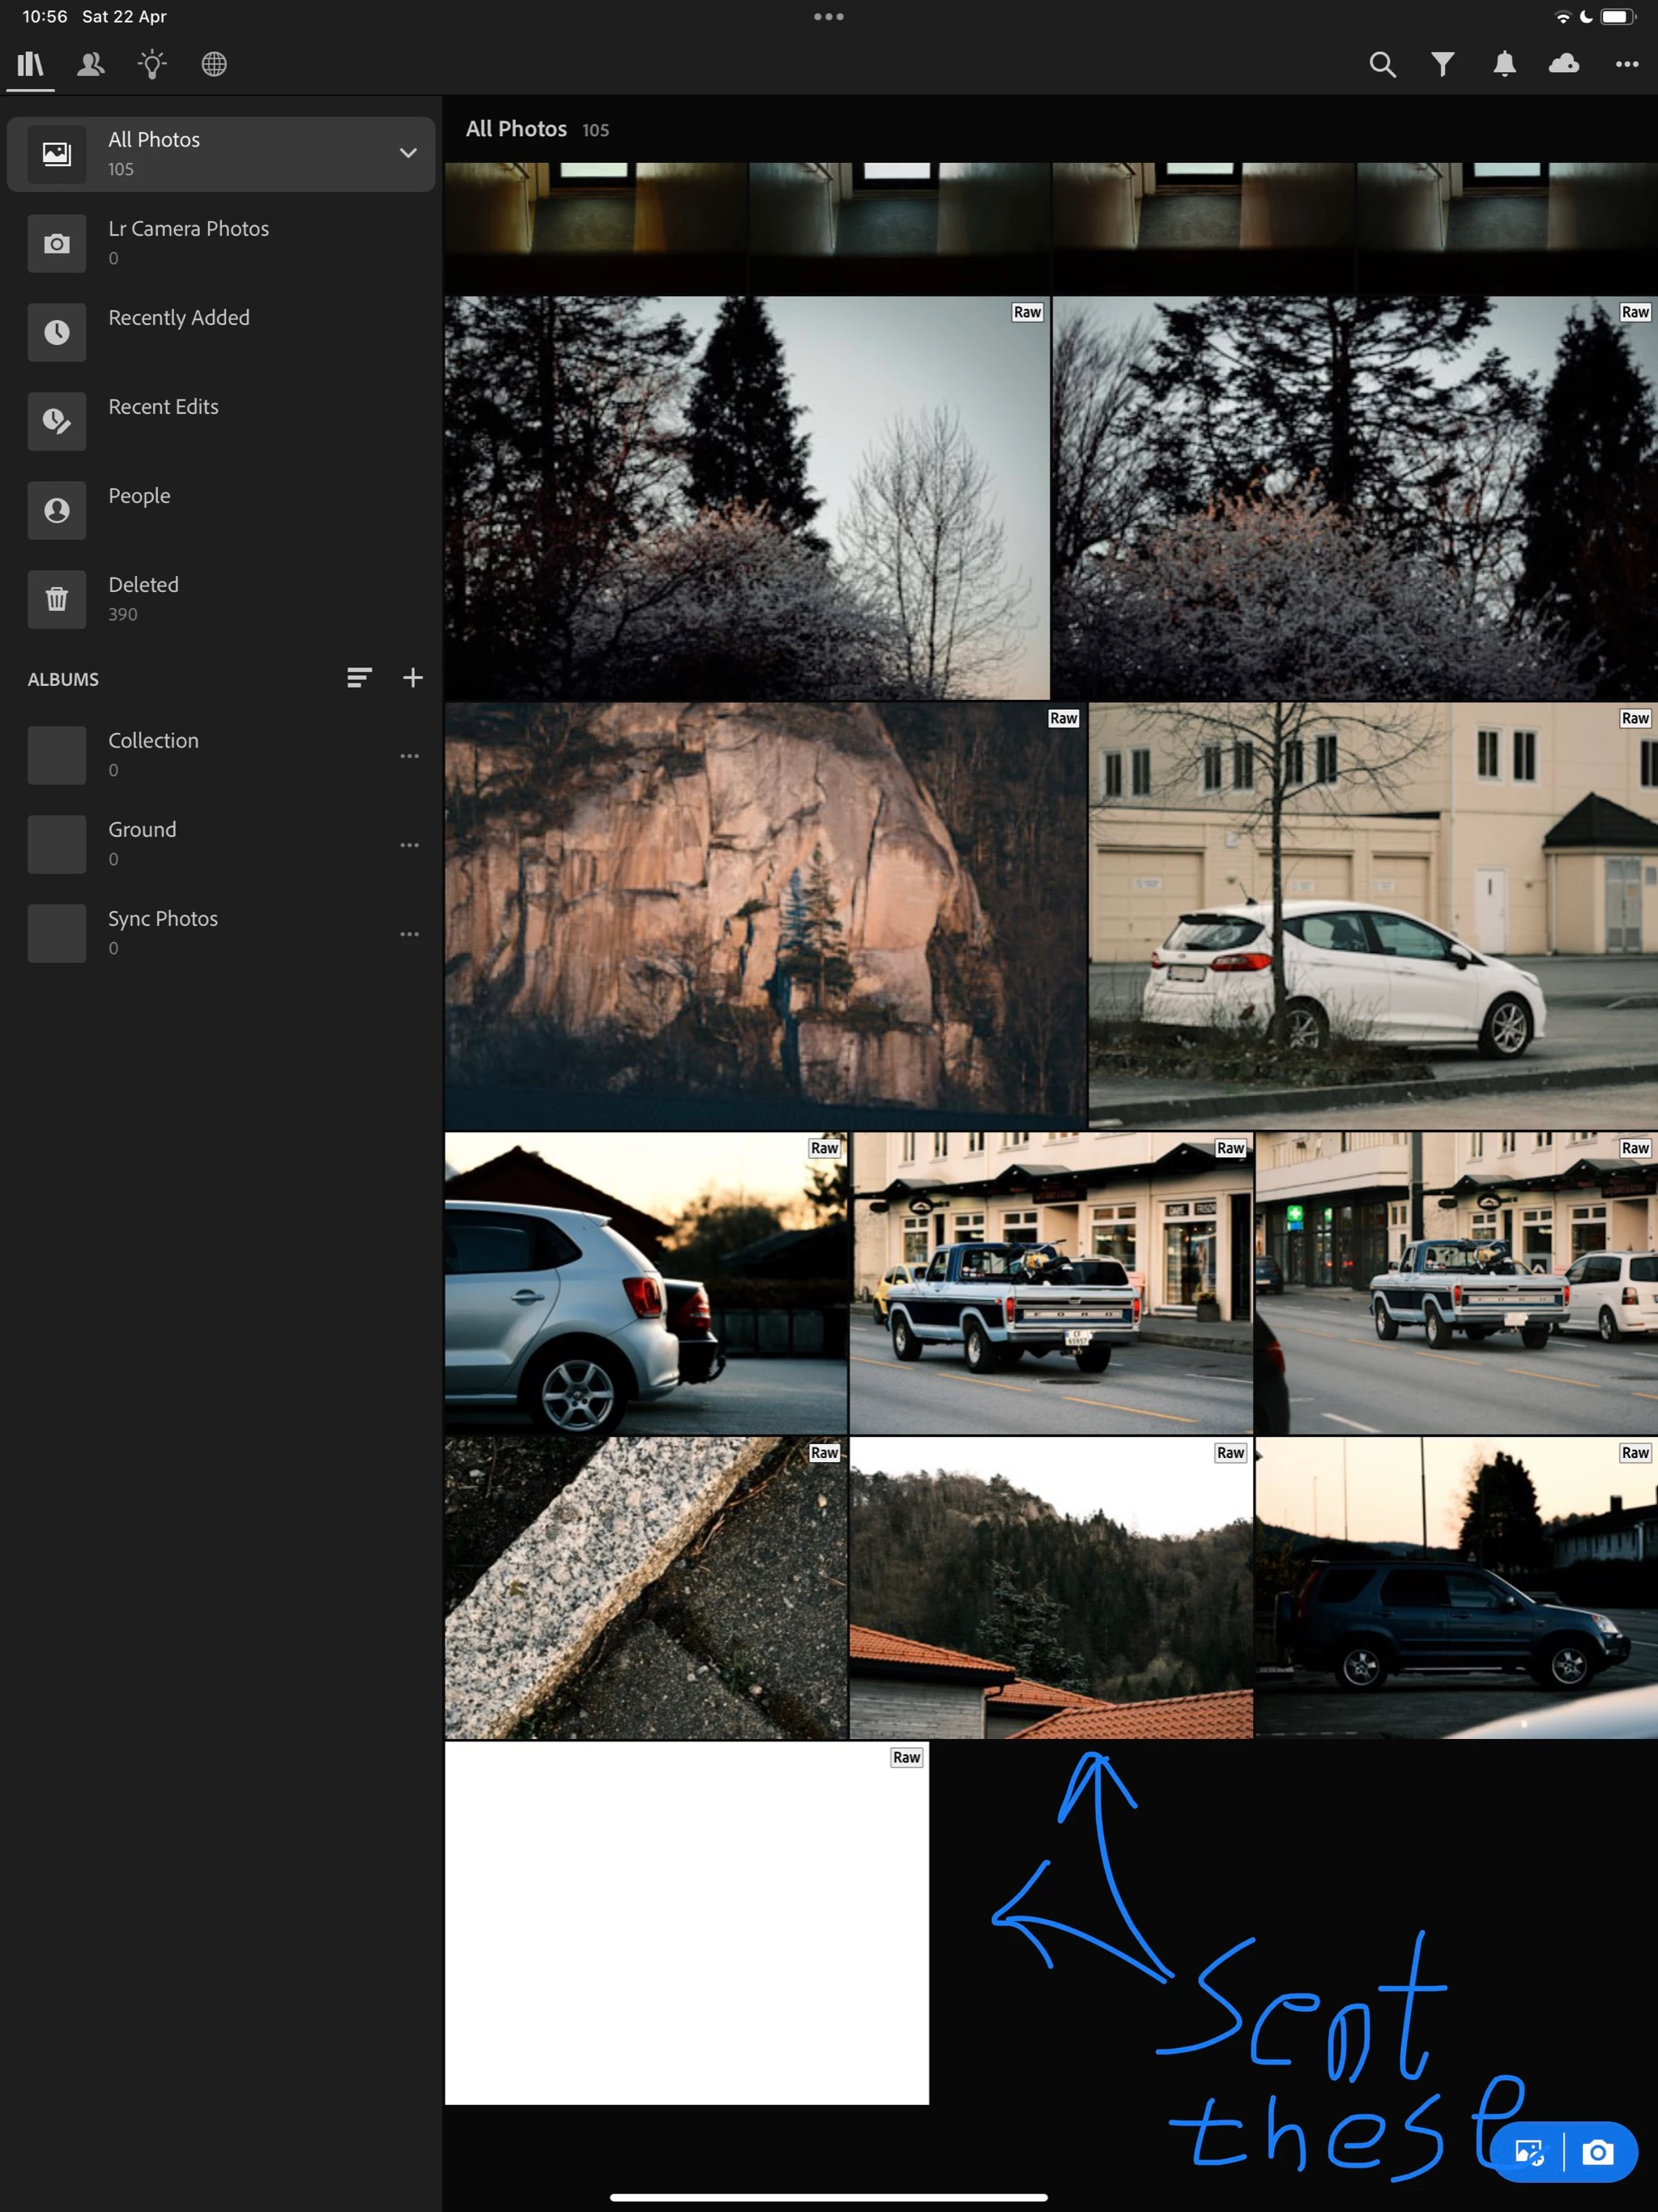Open the white Ford hatchback photo
This screenshot has width=1658, height=2212.
(x=1372, y=915)
